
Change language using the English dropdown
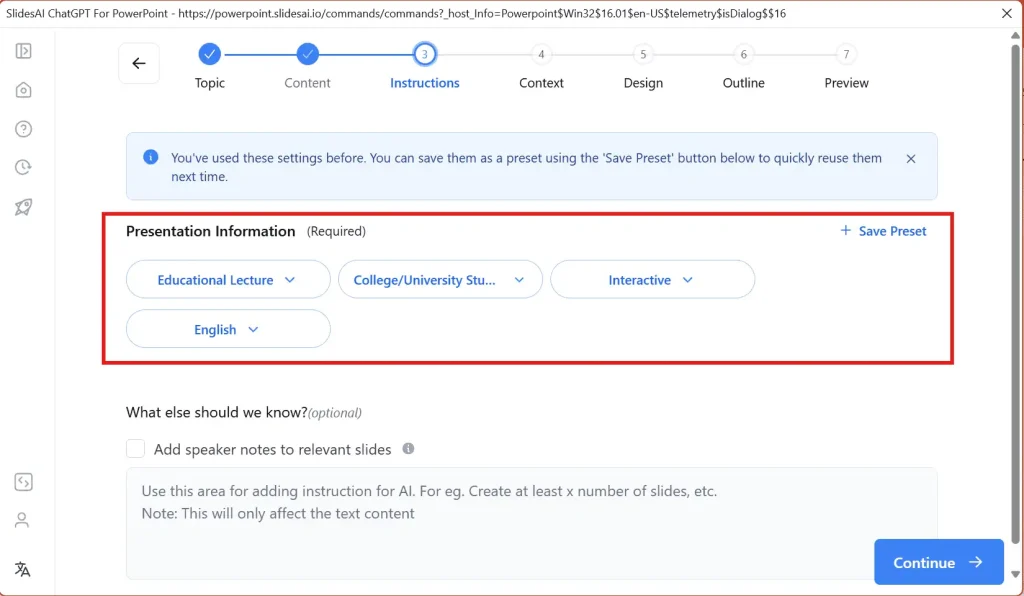click(x=227, y=329)
